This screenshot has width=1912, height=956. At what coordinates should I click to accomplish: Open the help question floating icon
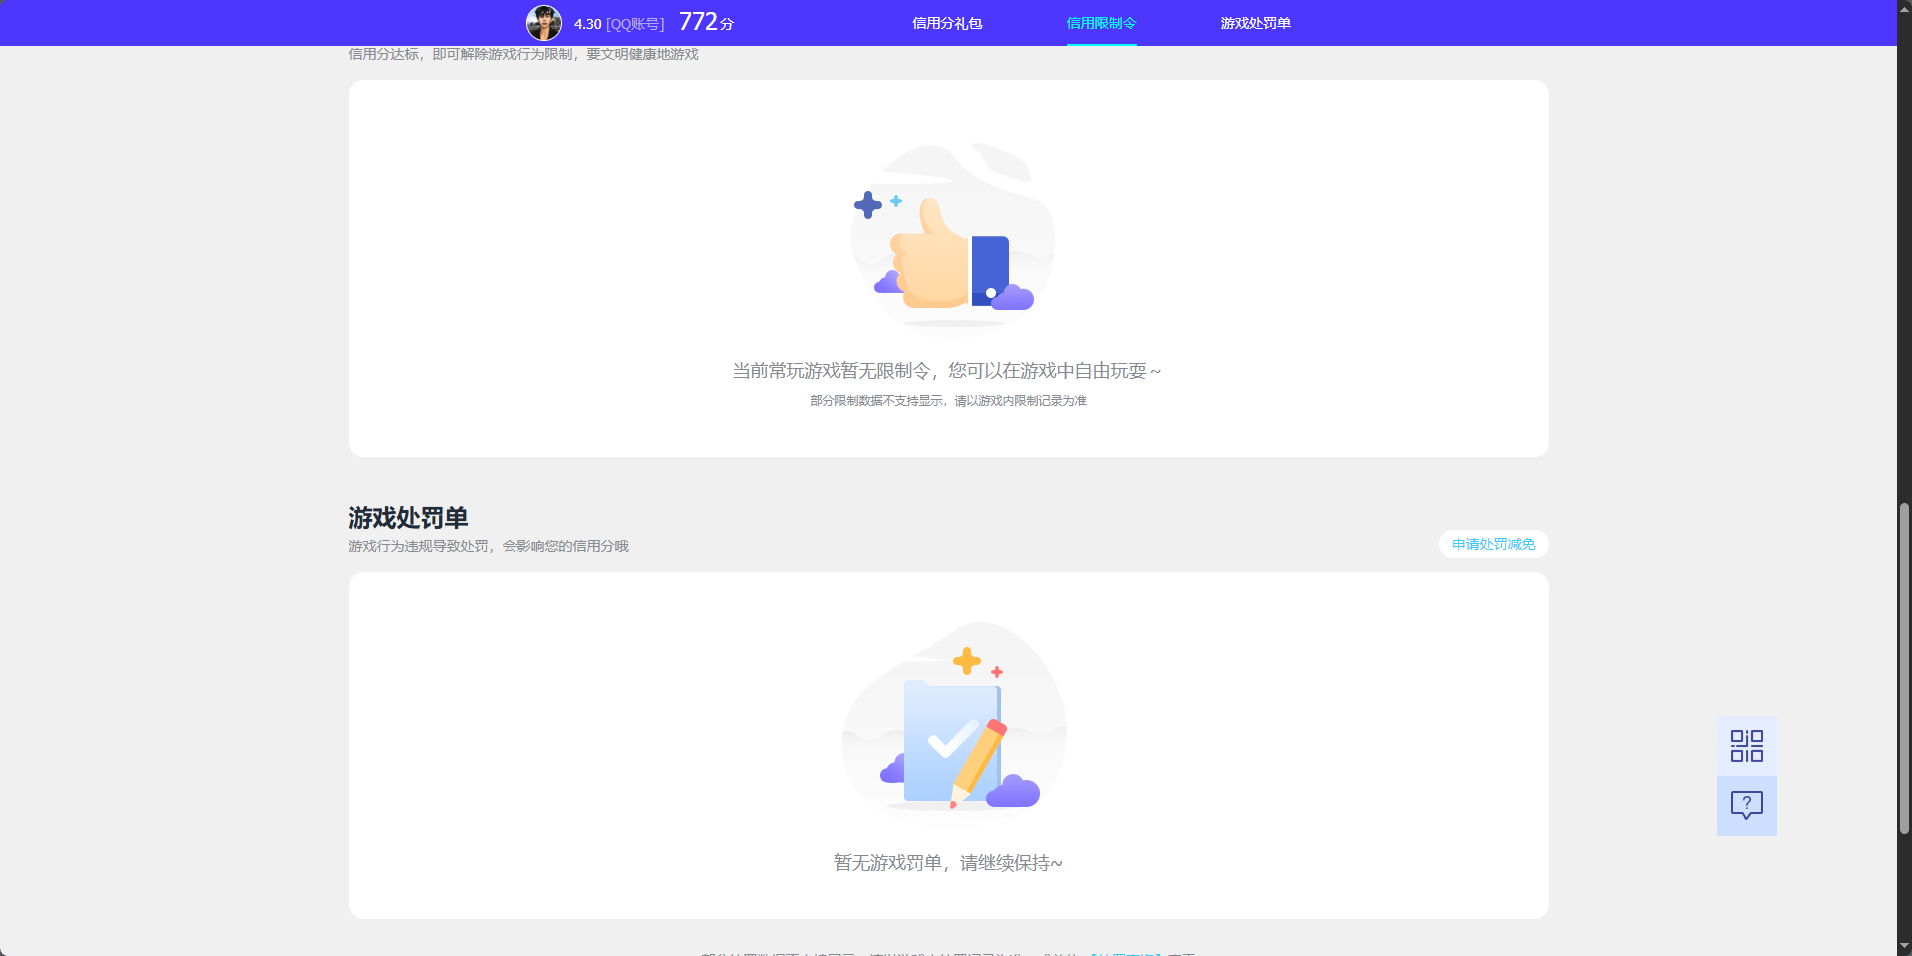pos(1746,806)
